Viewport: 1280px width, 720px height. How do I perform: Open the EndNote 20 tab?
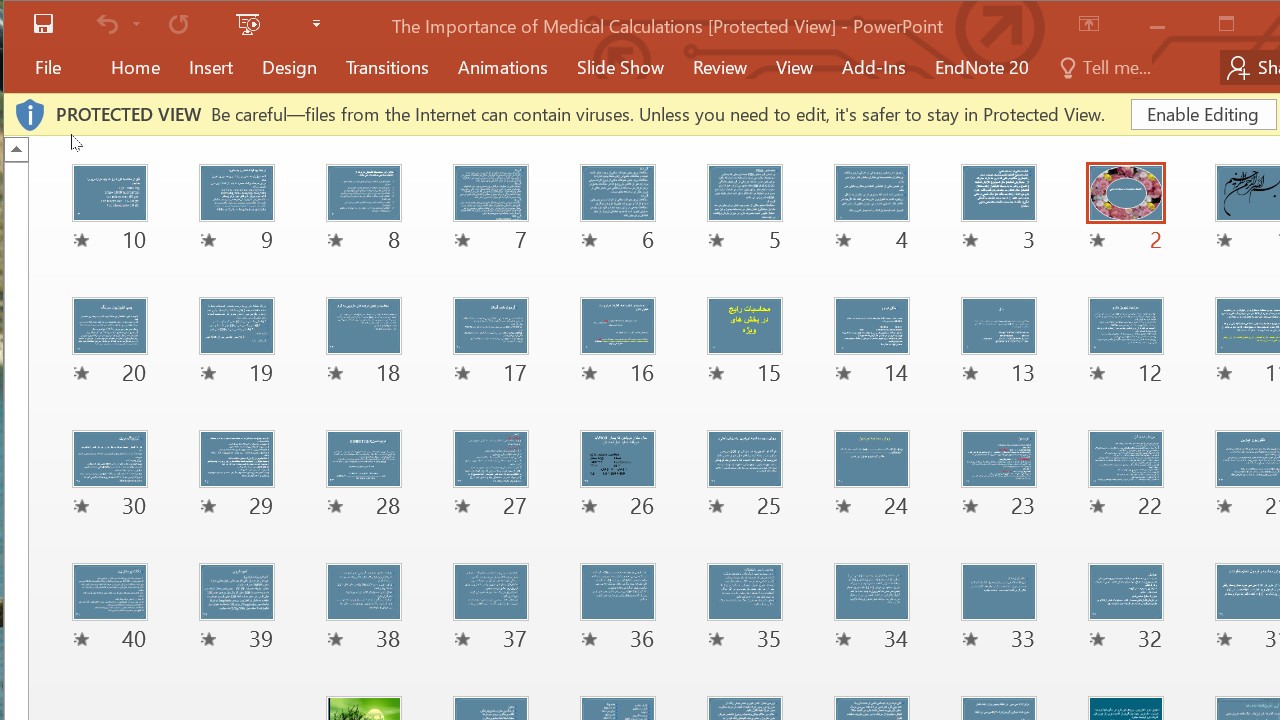click(x=981, y=68)
